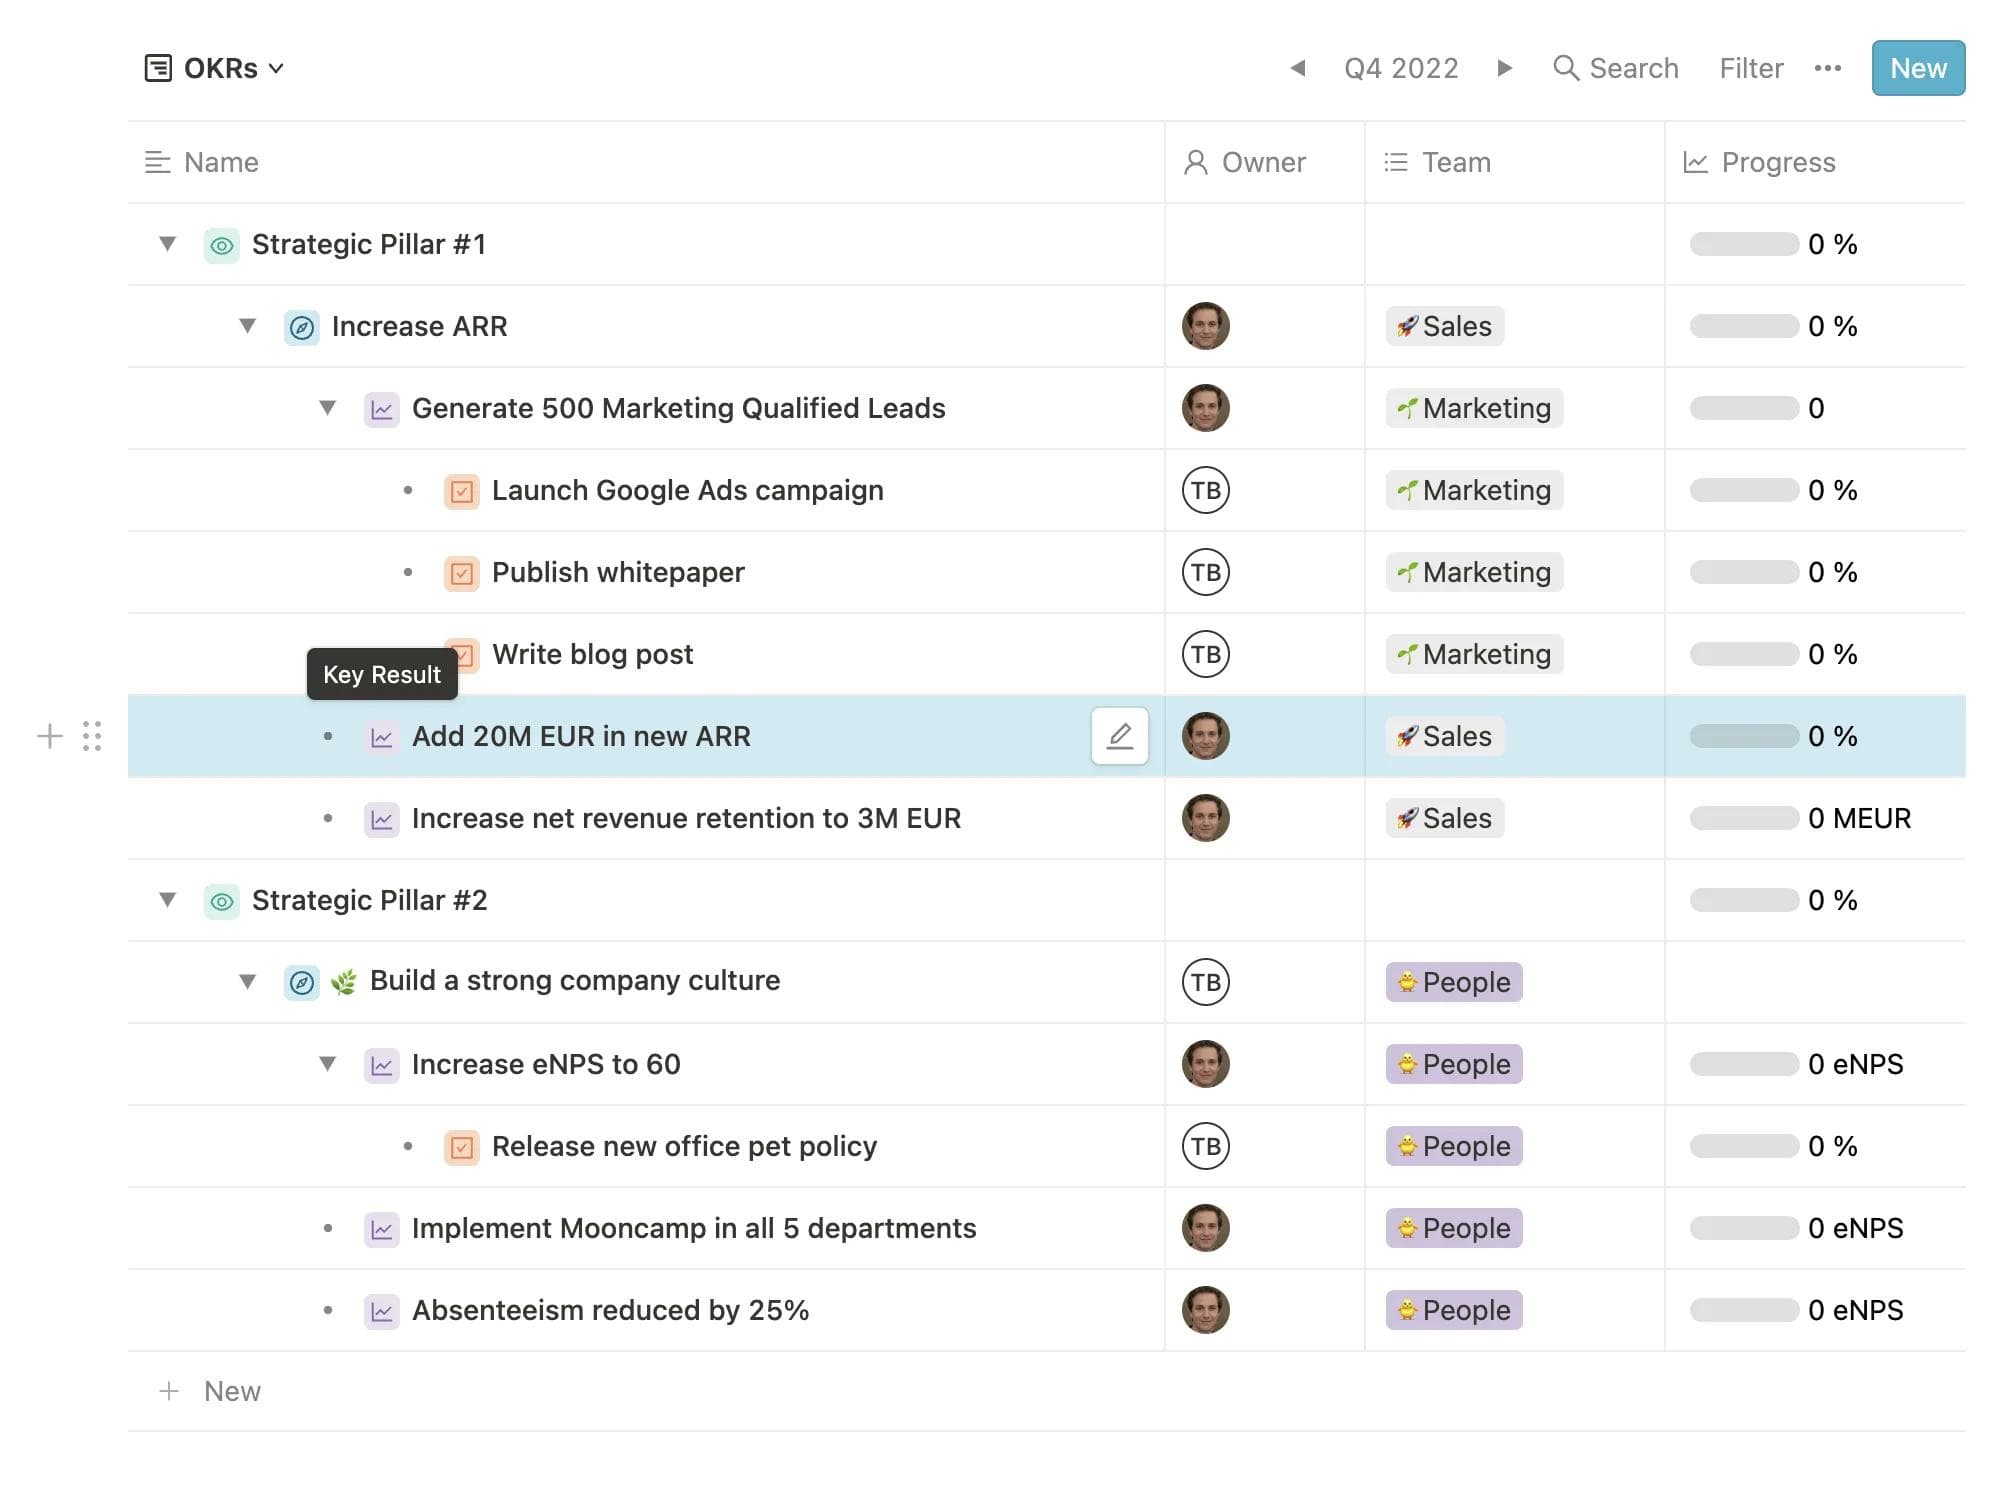Click the Strategic Pillar #1 eye icon
Image resolution: width=2008 pixels, height=1488 pixels.
pos(222,245)
